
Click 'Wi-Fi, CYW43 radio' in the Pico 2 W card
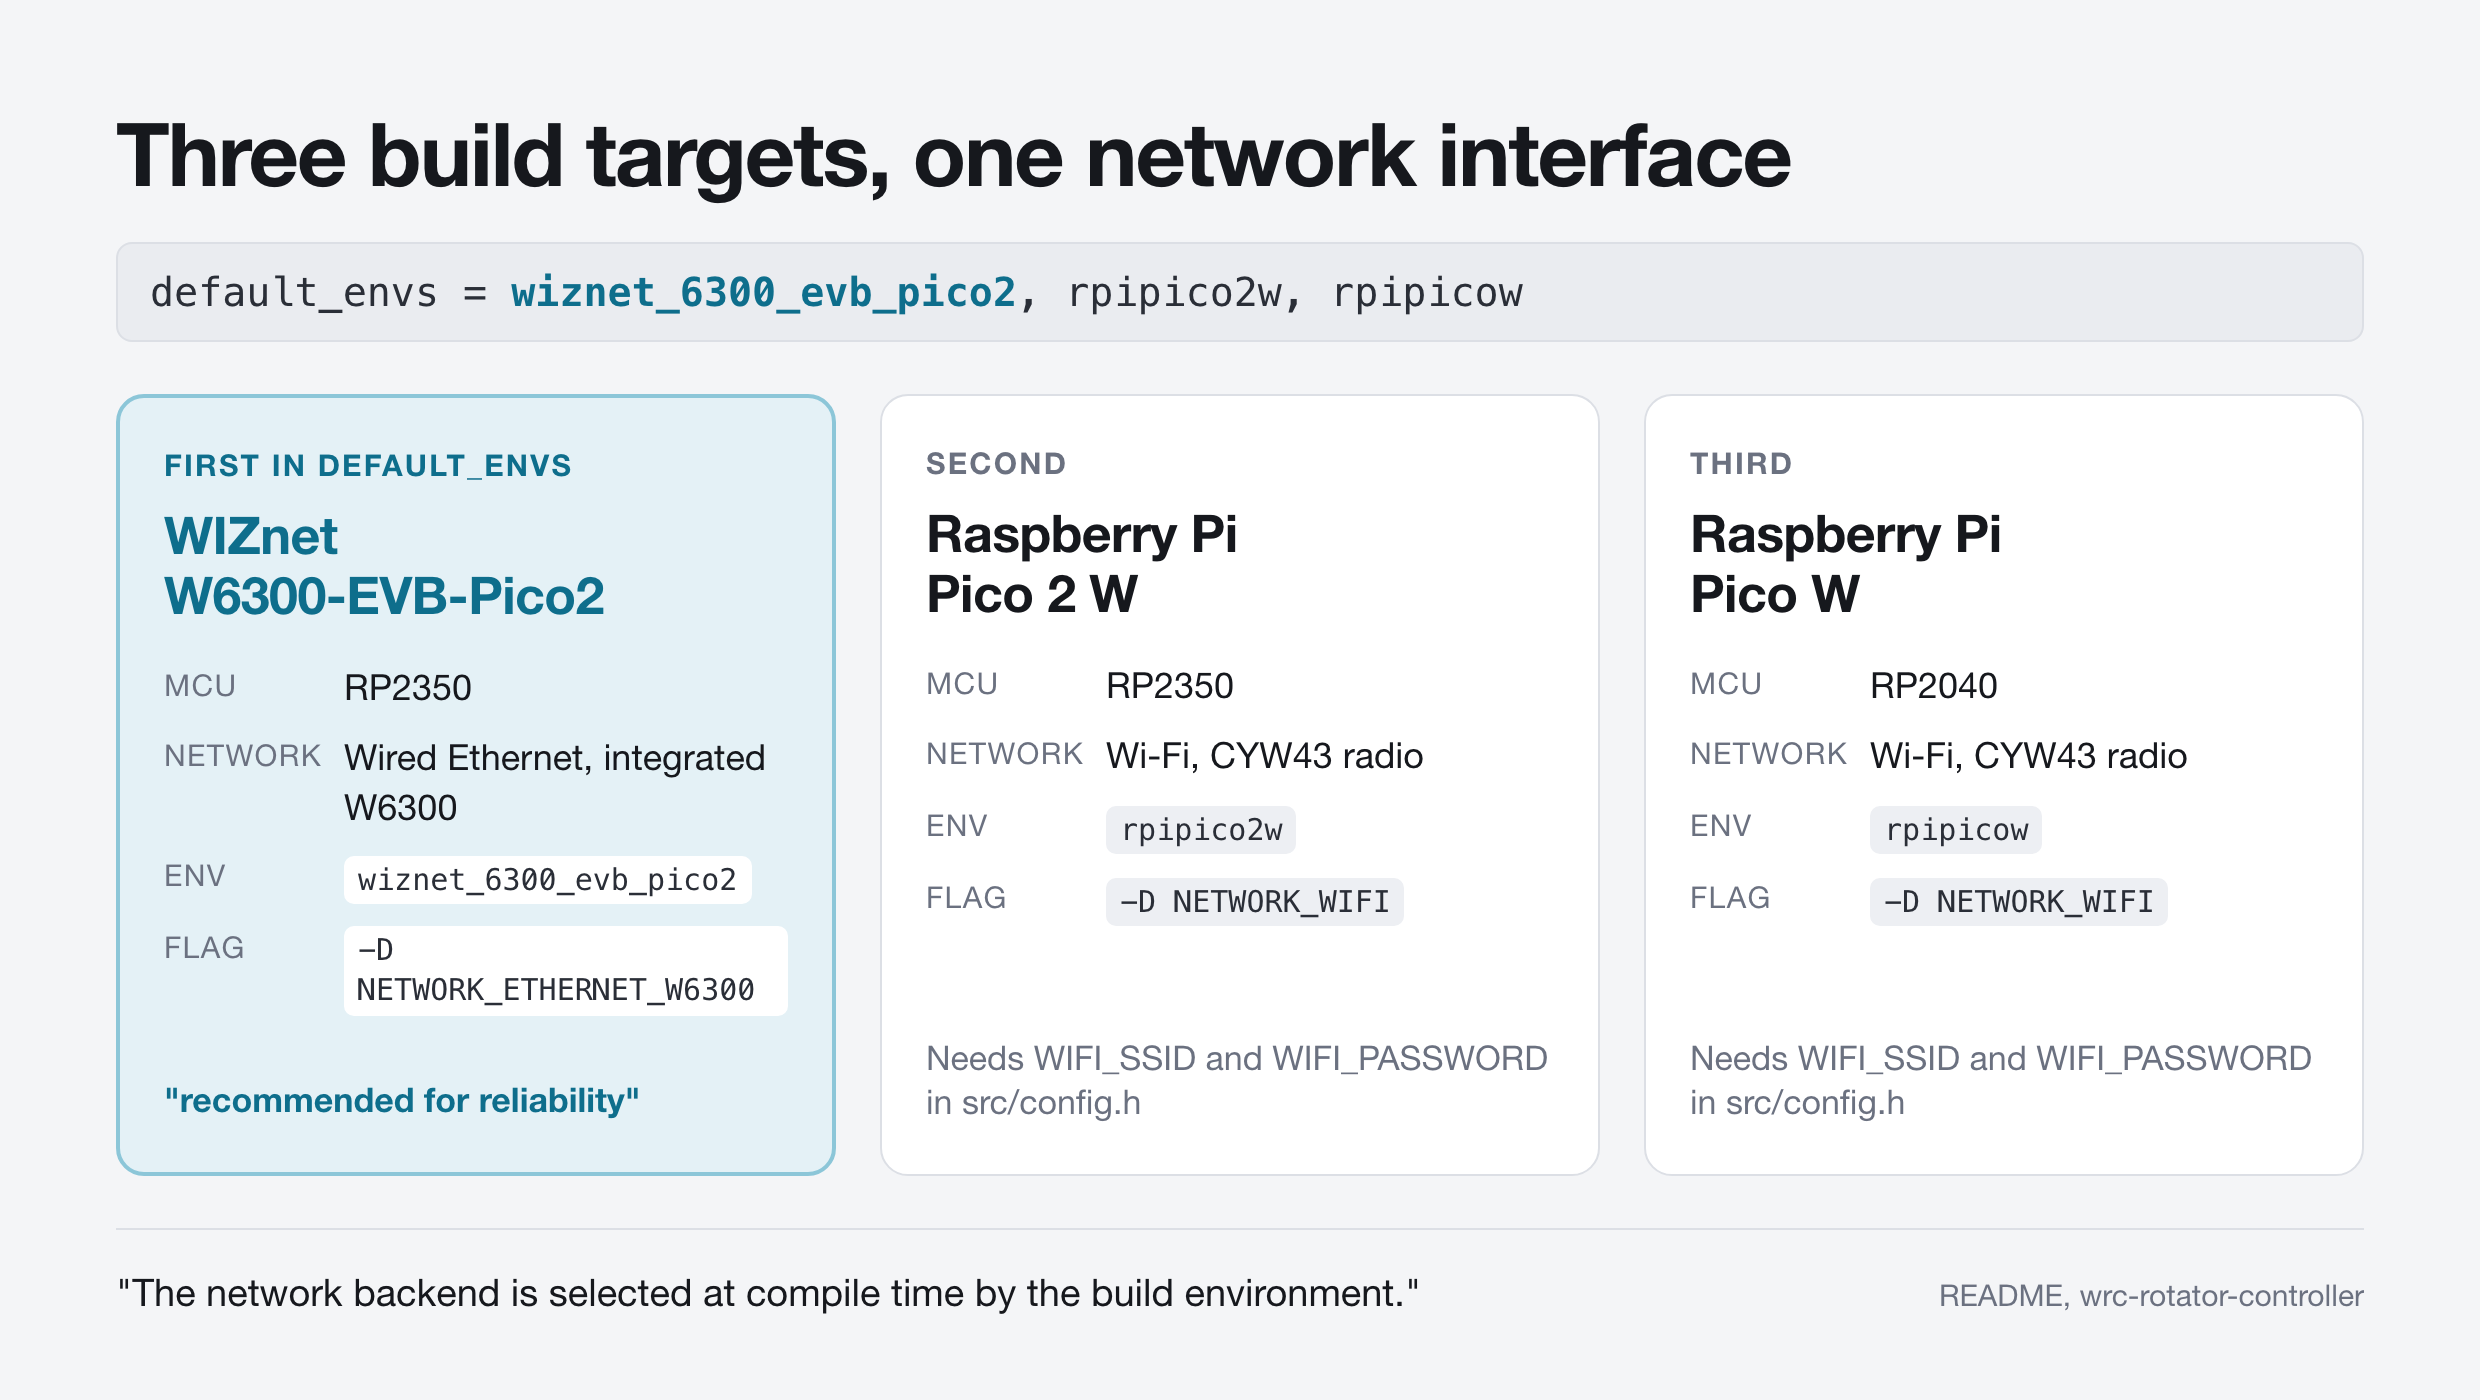[x=1264, y=756]
